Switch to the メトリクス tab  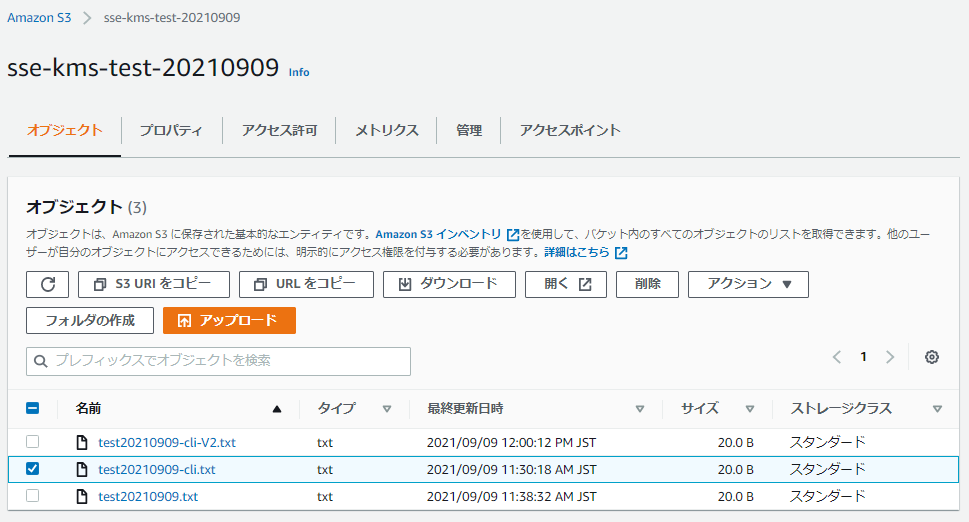(387, 130)
